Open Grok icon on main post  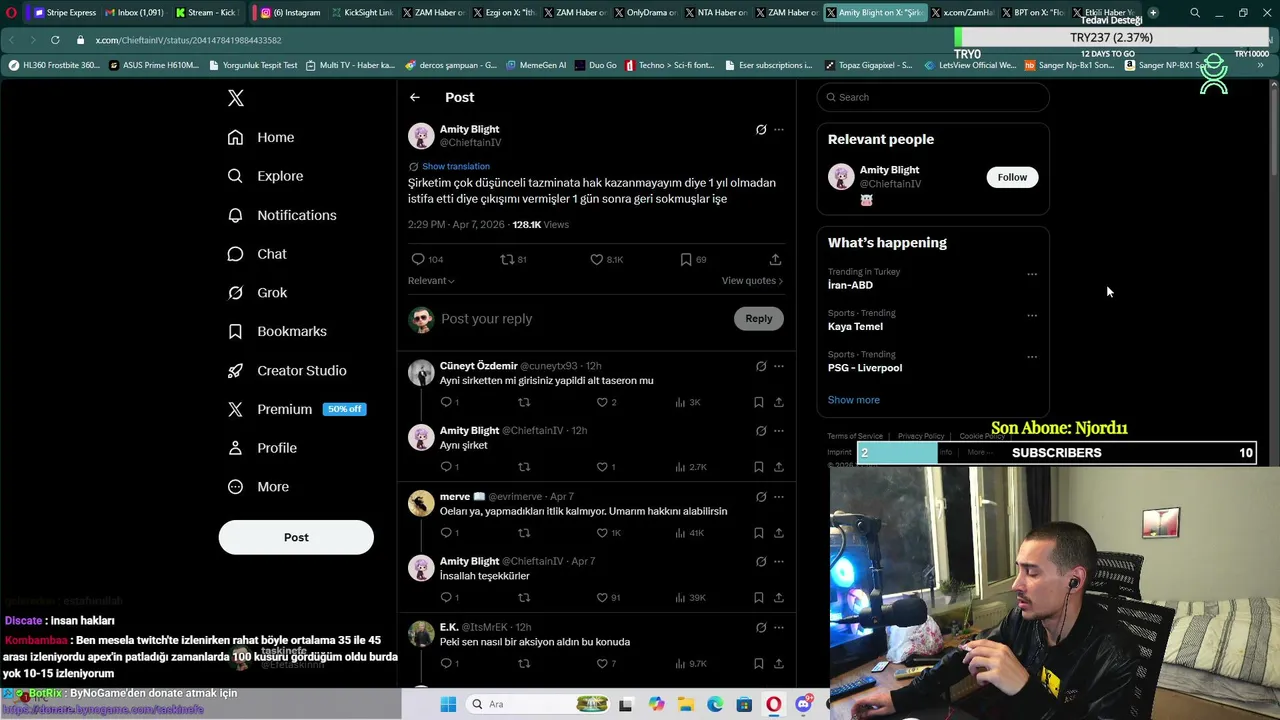(761, 129)
